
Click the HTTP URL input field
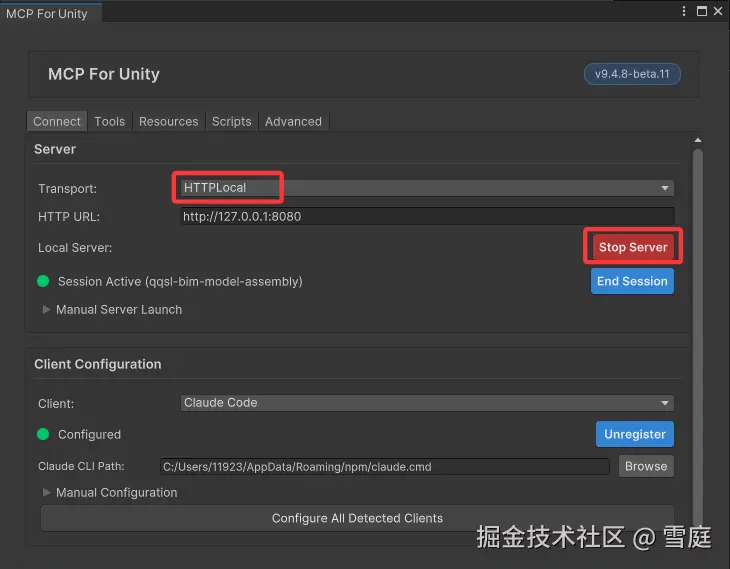coord(427,217)
